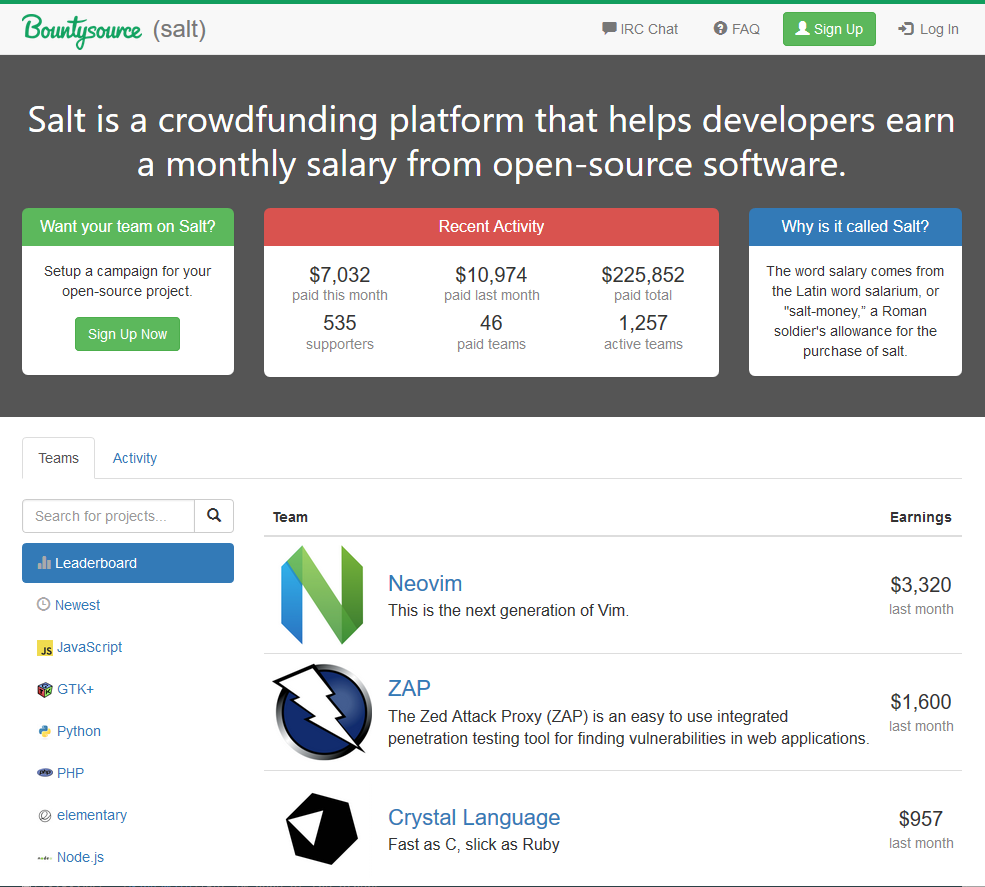
Task: Open the FAQ page
Action: (737, 29)
